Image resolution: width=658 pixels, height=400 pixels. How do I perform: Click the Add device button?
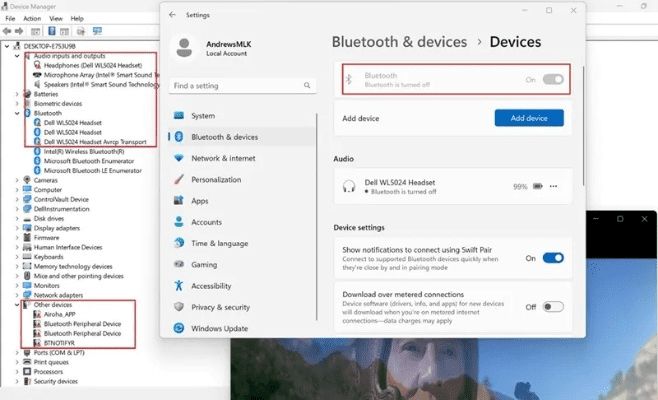tap(528, 118)
